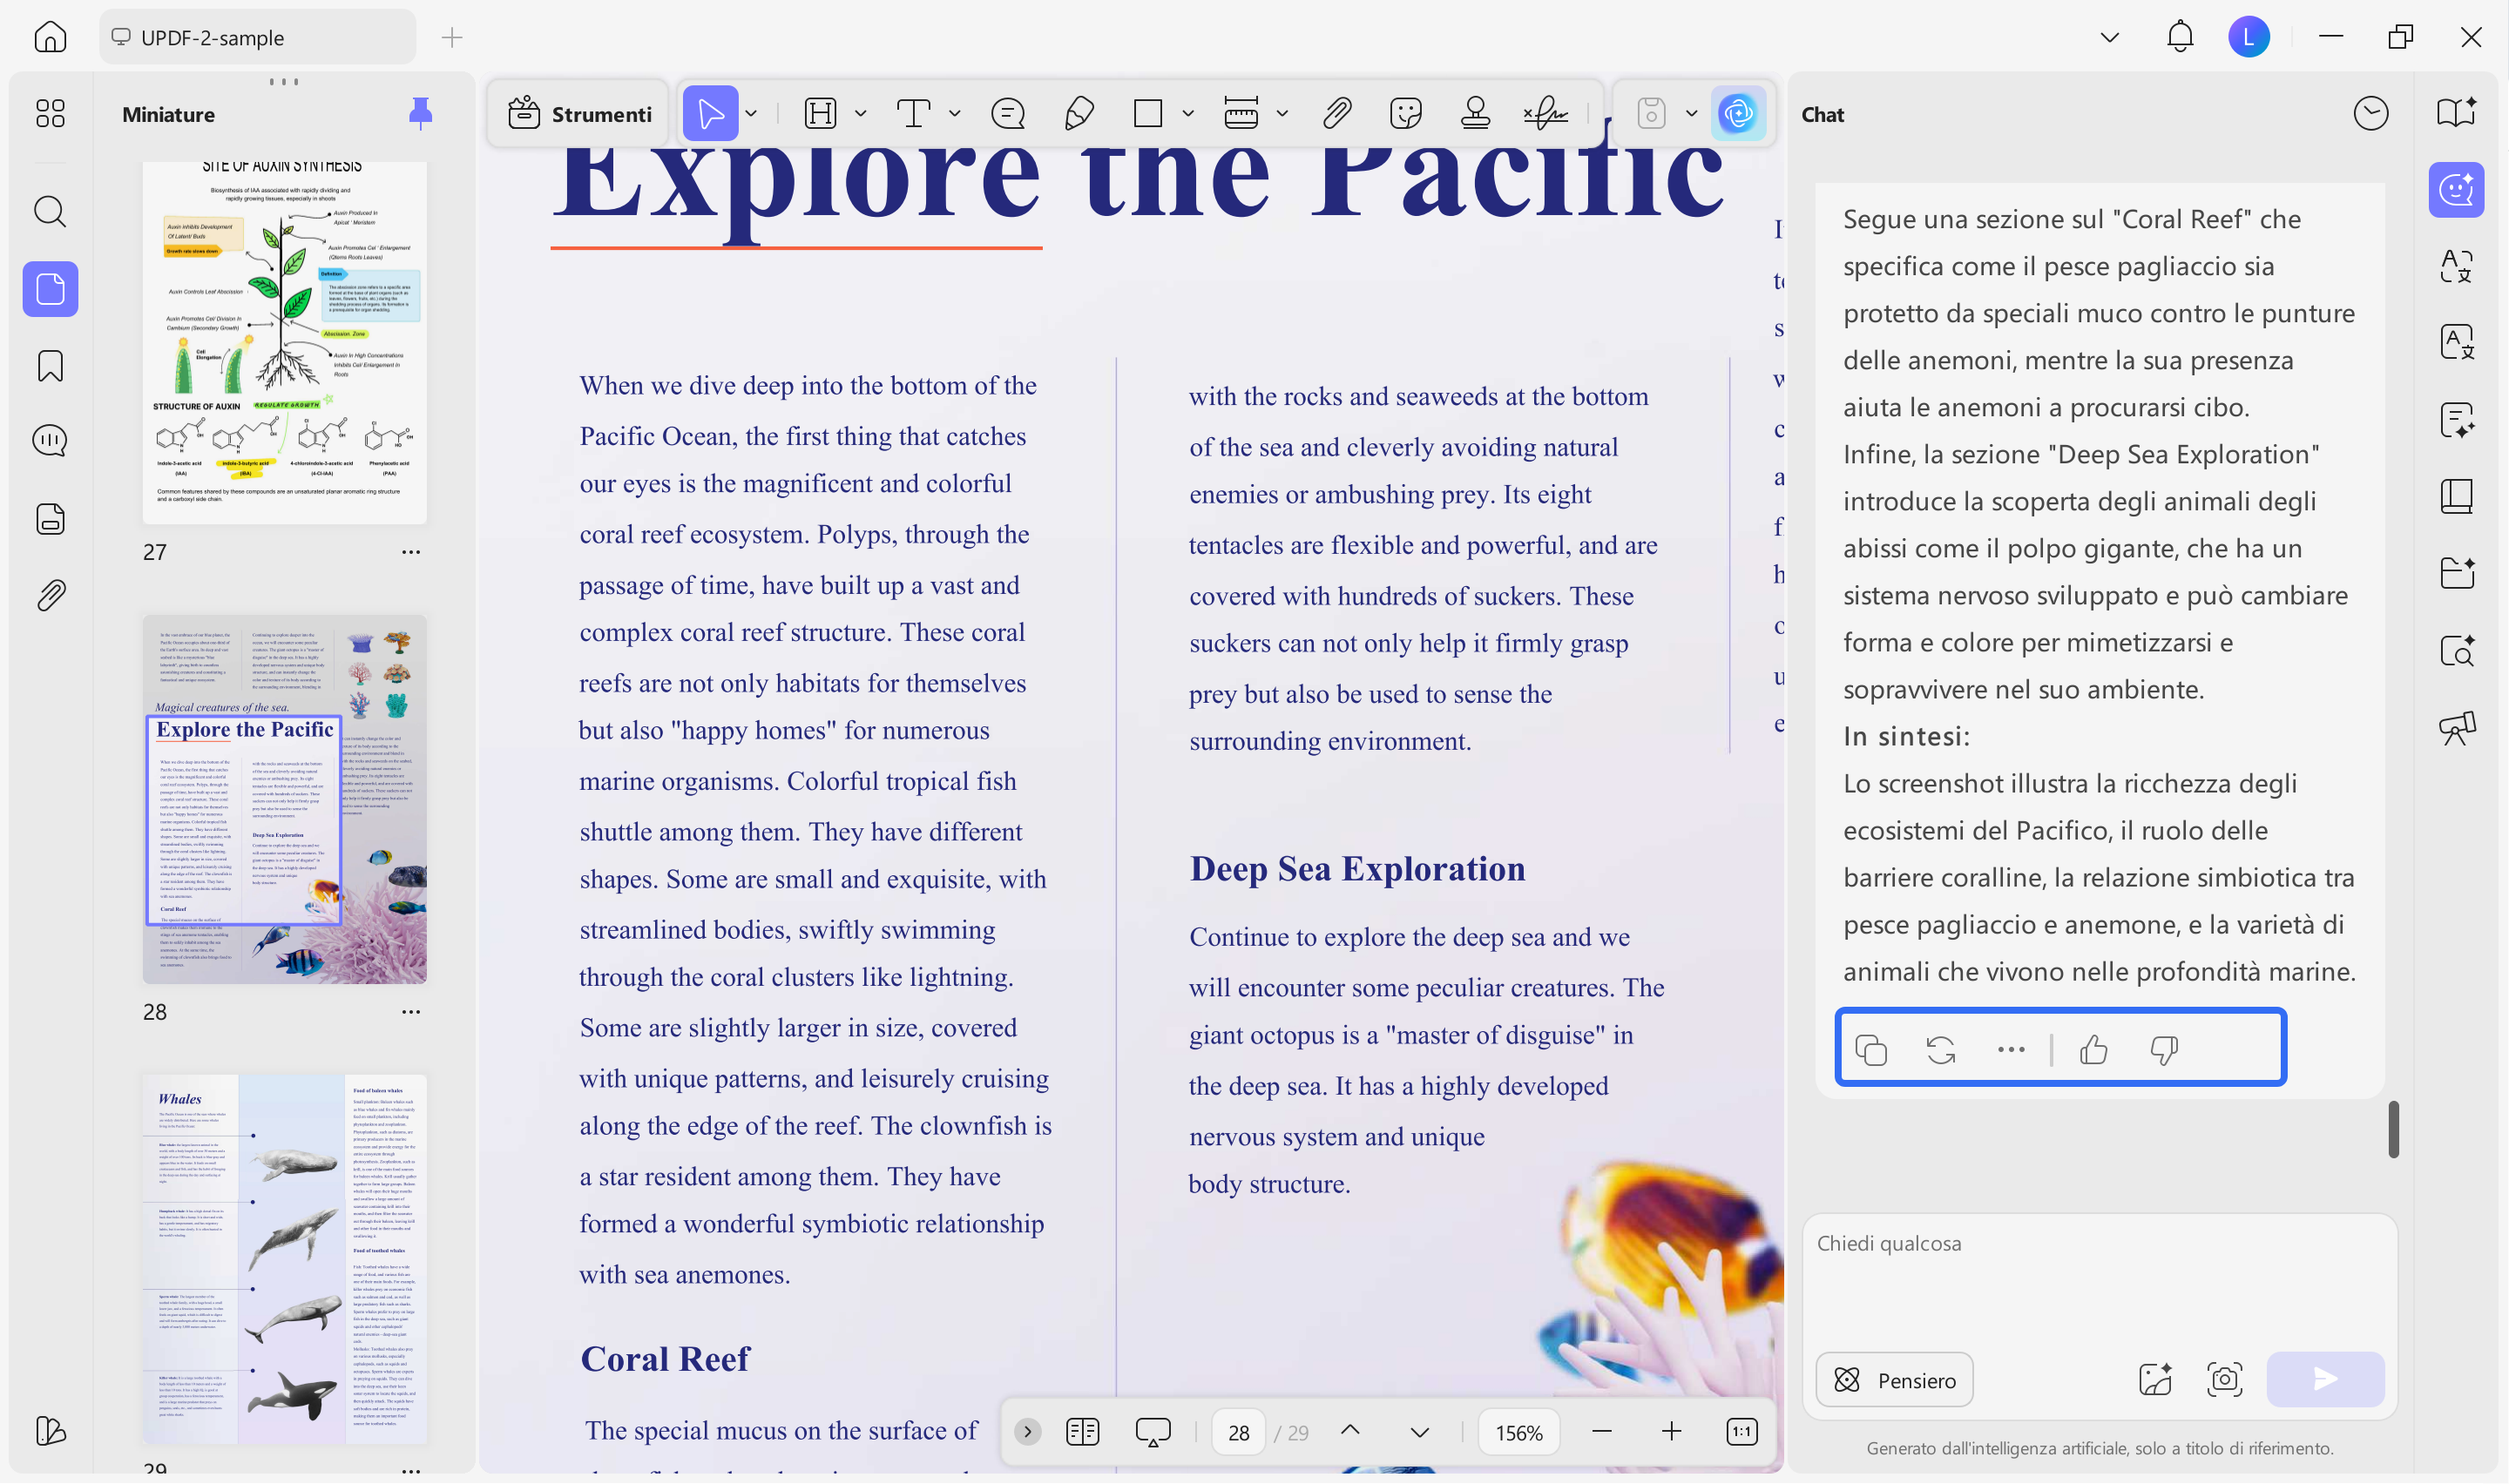
Task: Select the page 27 thumbnail
Action: [285, 342]
